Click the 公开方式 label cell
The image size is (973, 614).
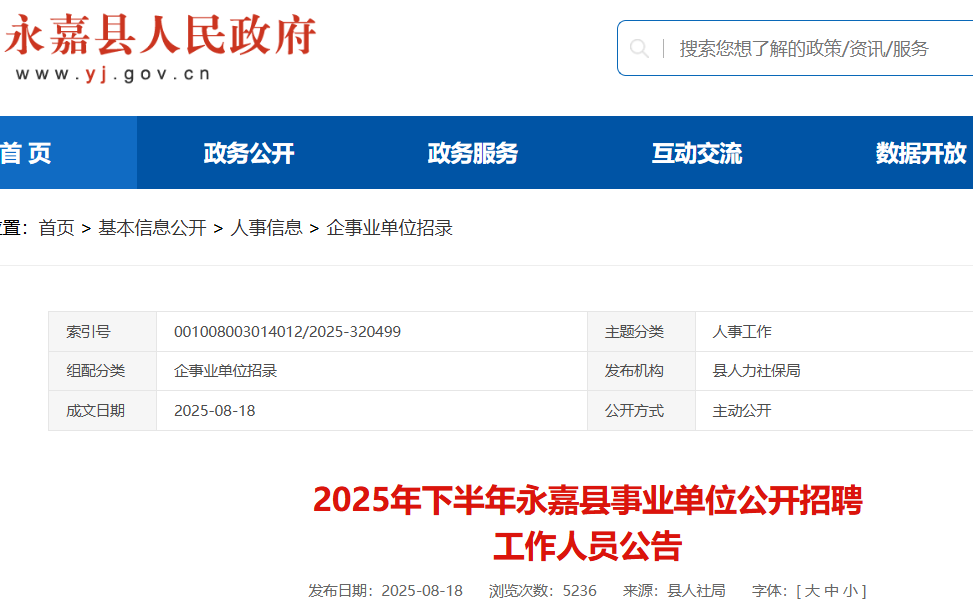[x=642, y=410]
